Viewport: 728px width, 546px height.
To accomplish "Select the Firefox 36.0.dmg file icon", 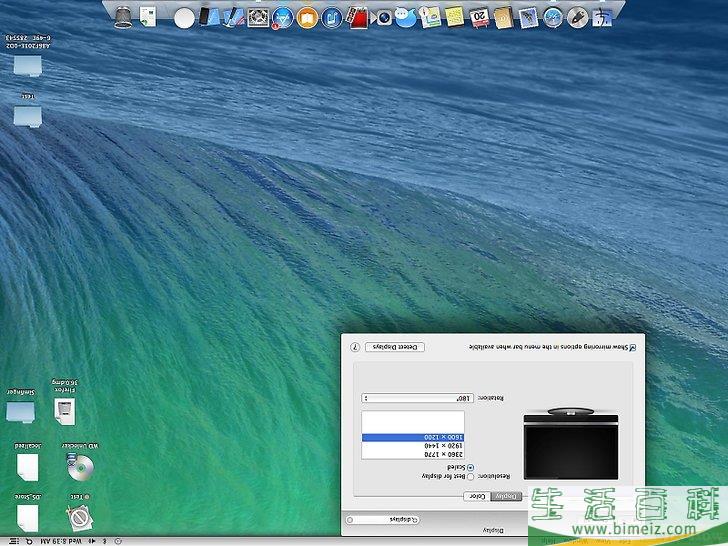I will tap(65, 412).
